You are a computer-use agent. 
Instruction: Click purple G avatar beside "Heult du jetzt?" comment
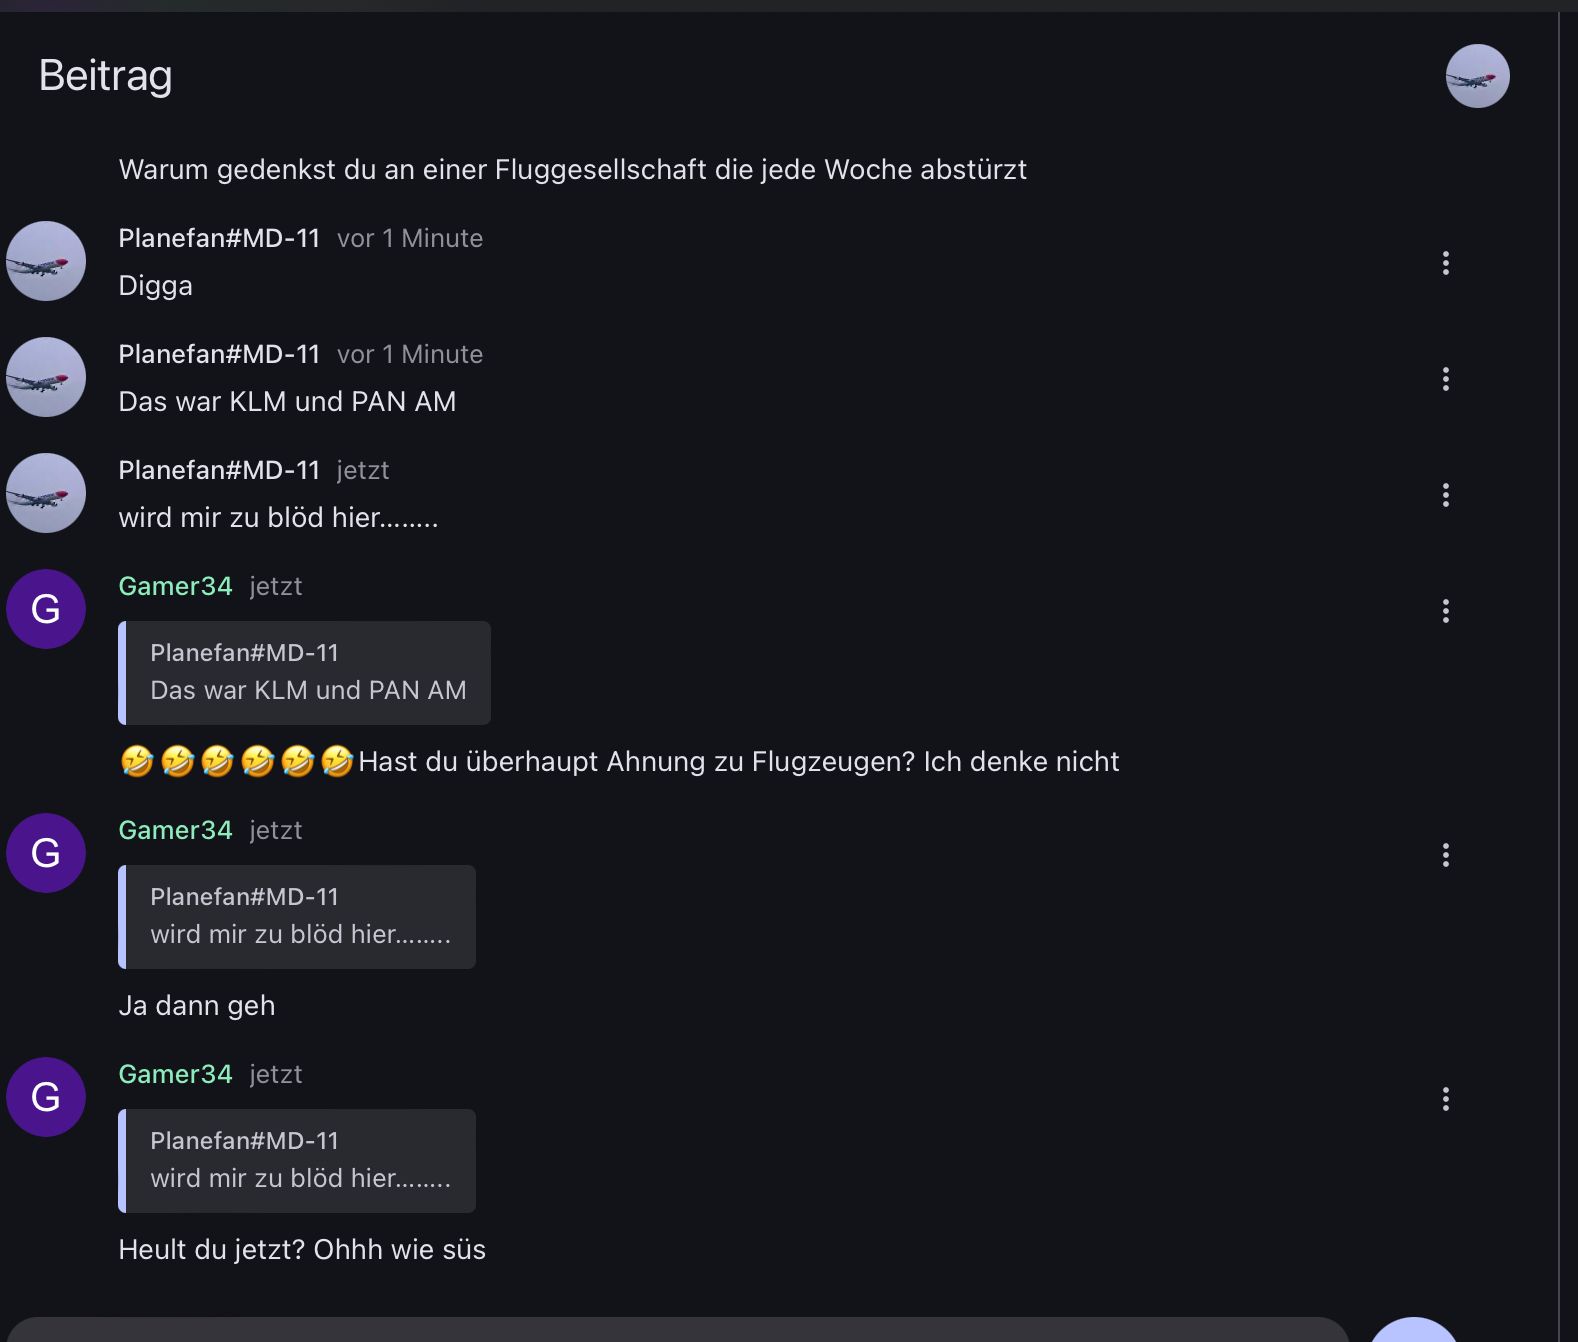(x=46, y=1097)
